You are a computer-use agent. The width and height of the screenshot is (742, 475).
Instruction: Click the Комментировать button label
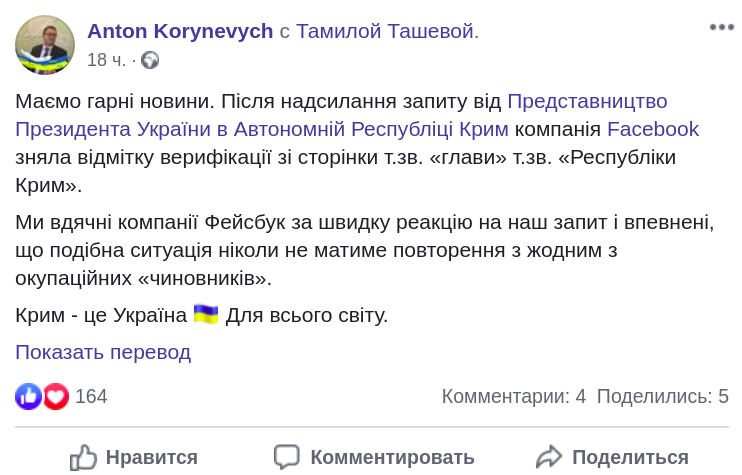(392, 457)
